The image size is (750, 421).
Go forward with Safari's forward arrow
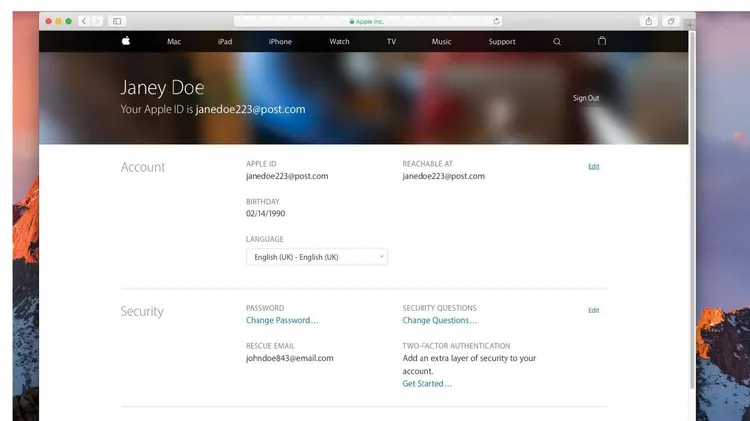click(x=97, y=21)
